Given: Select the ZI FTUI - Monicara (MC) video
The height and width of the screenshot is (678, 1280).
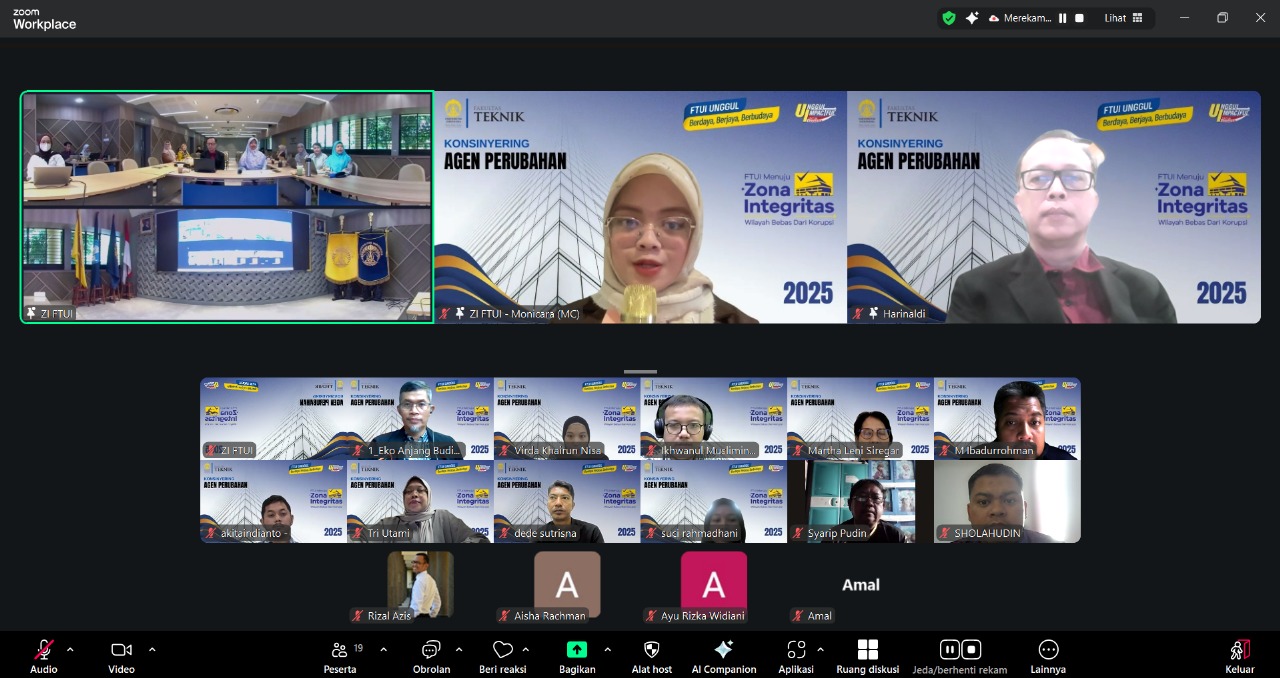Looking at the screenshot, I should (x=640, y=207).
